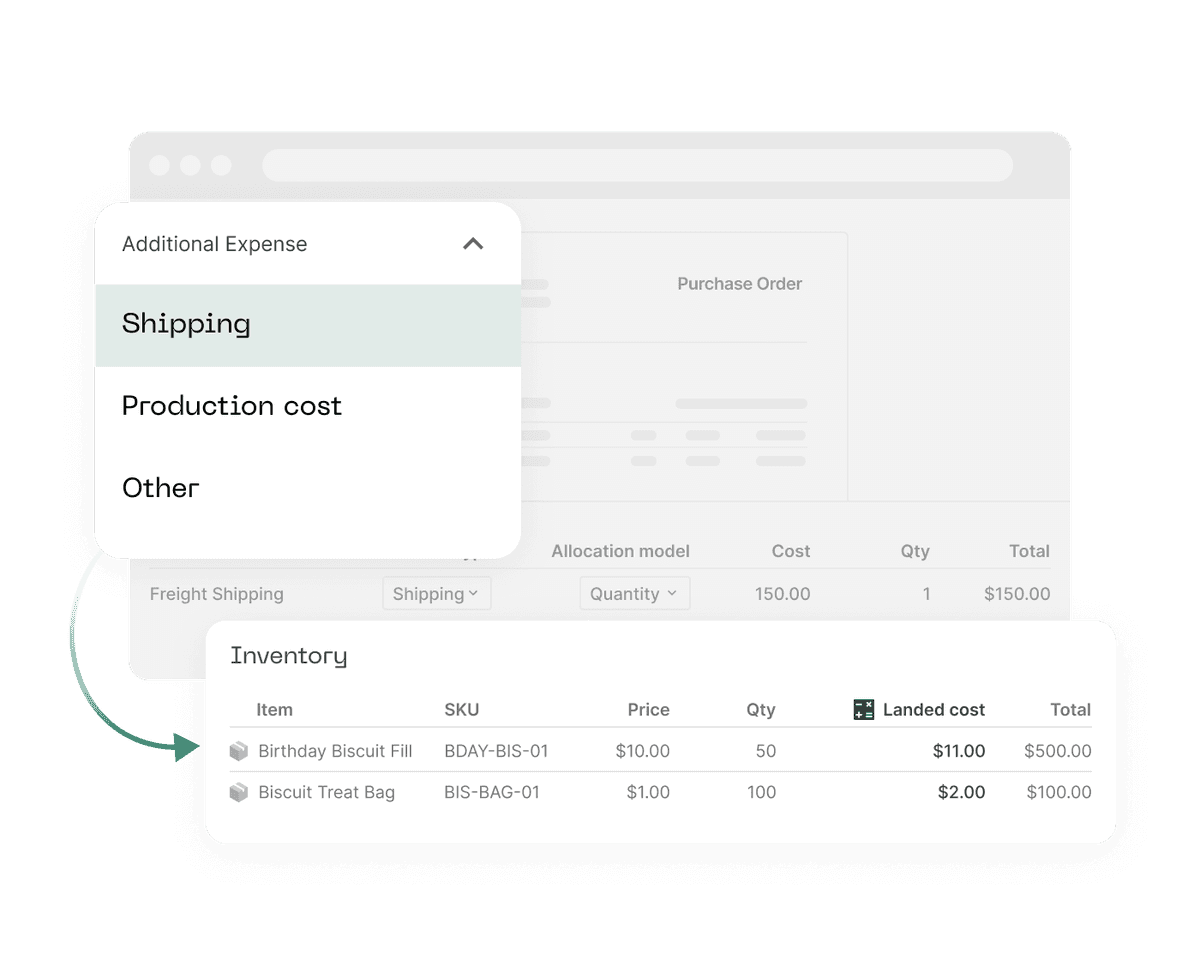Open the Shipping type dropdown
This screenshot has height=977, width=1200.
[436, 594]
